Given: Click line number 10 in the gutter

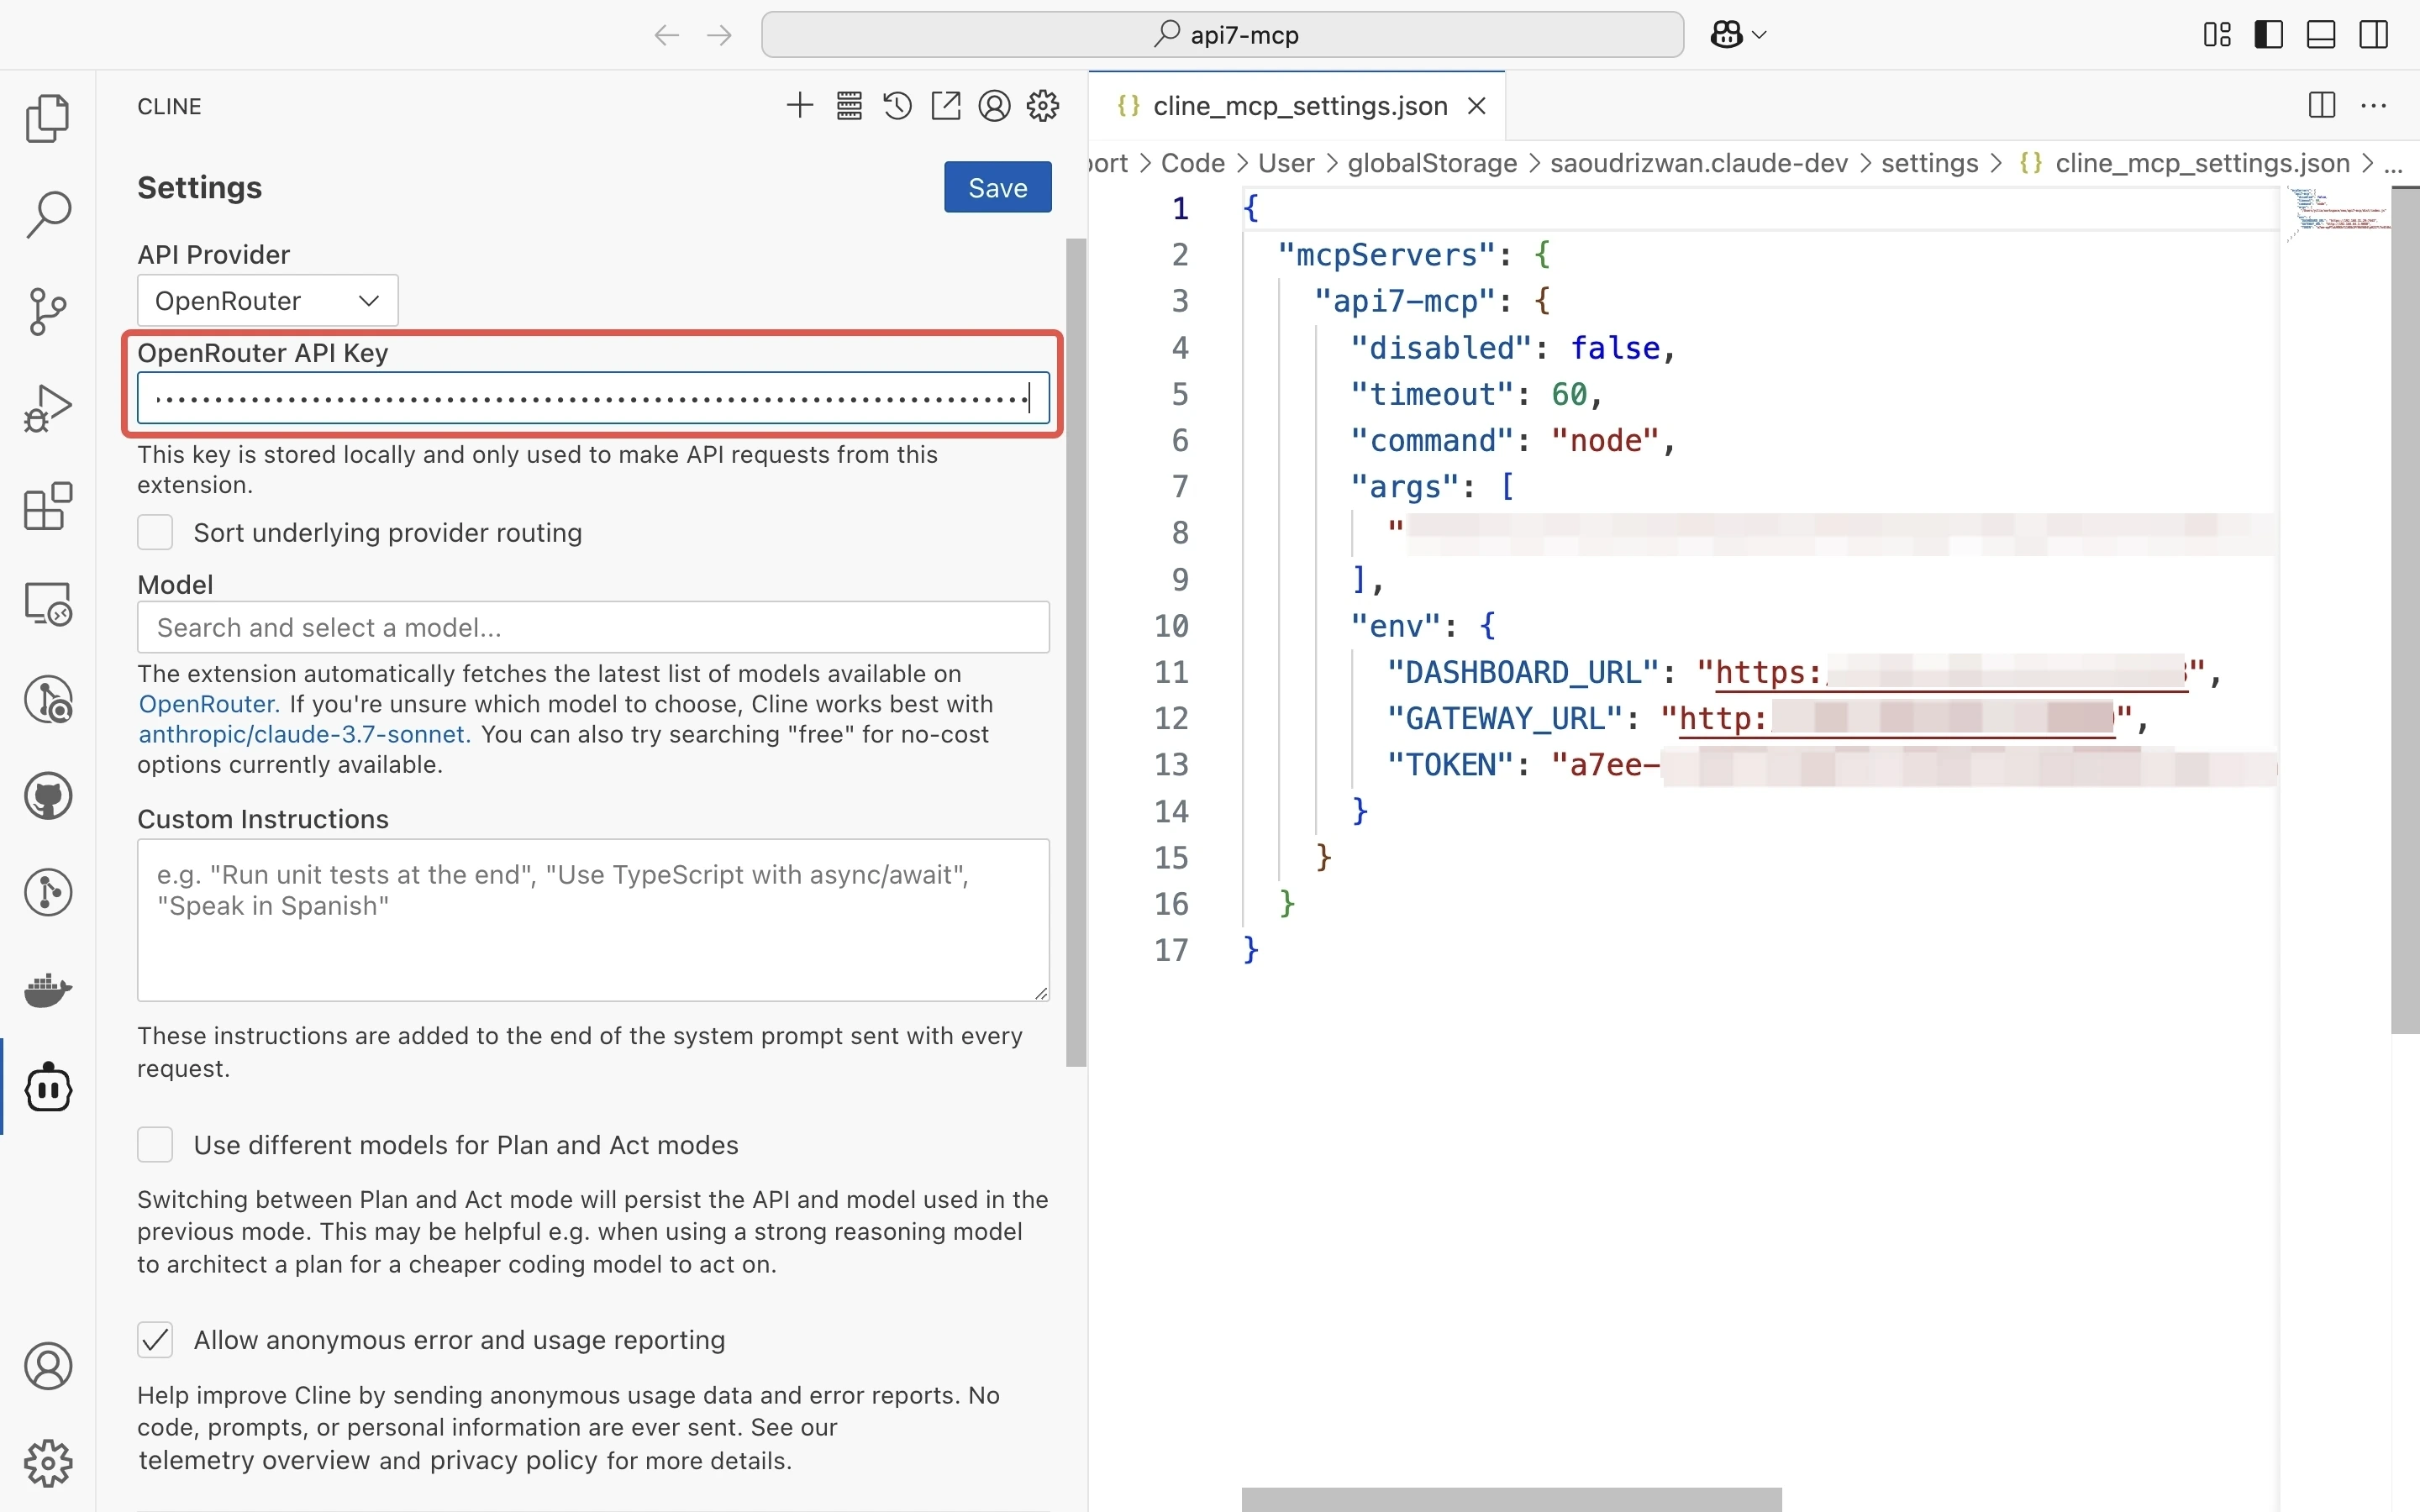Looking at the screenshot, I should (1171, 626).
